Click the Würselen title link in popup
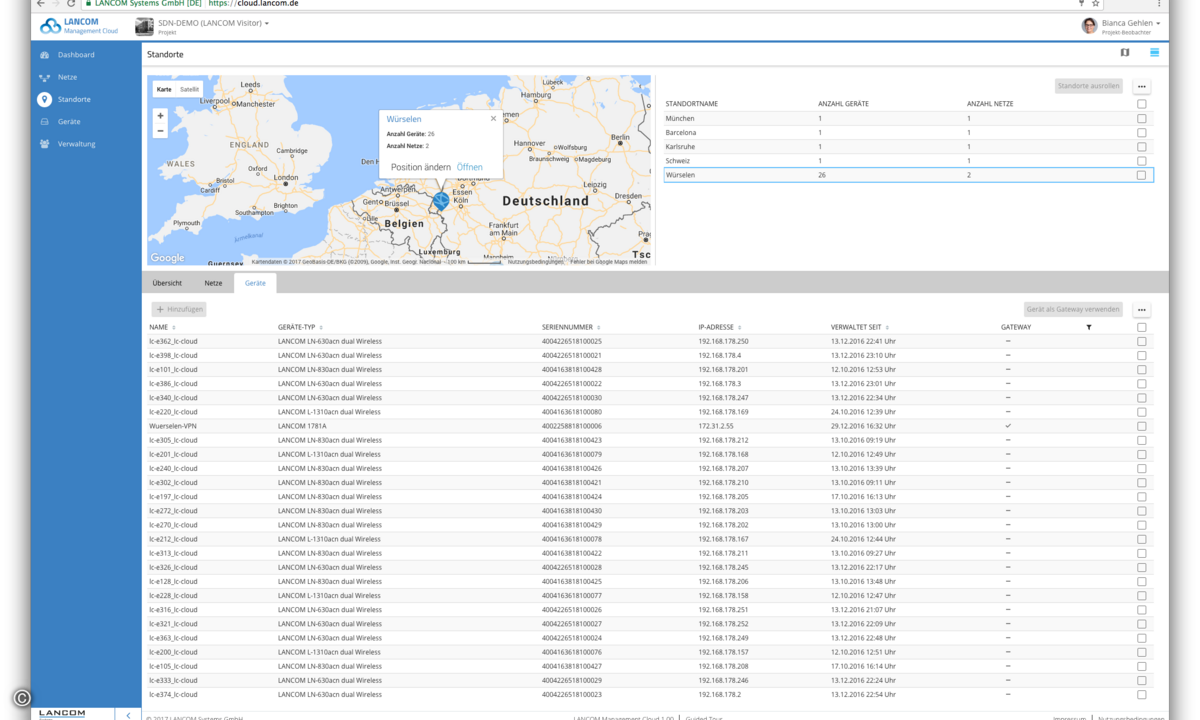 coord(404,119)
